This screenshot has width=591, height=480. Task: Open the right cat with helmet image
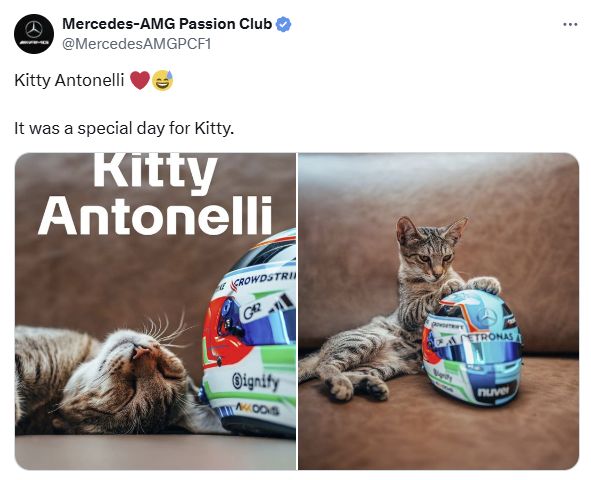[x=438, y=311]
